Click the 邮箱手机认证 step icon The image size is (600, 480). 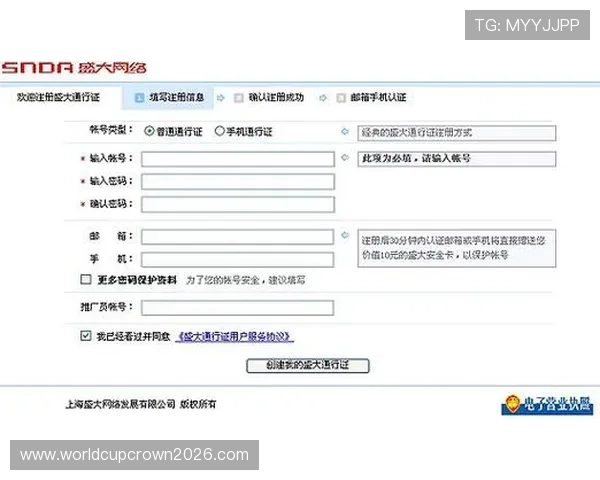tap(341, 98)
